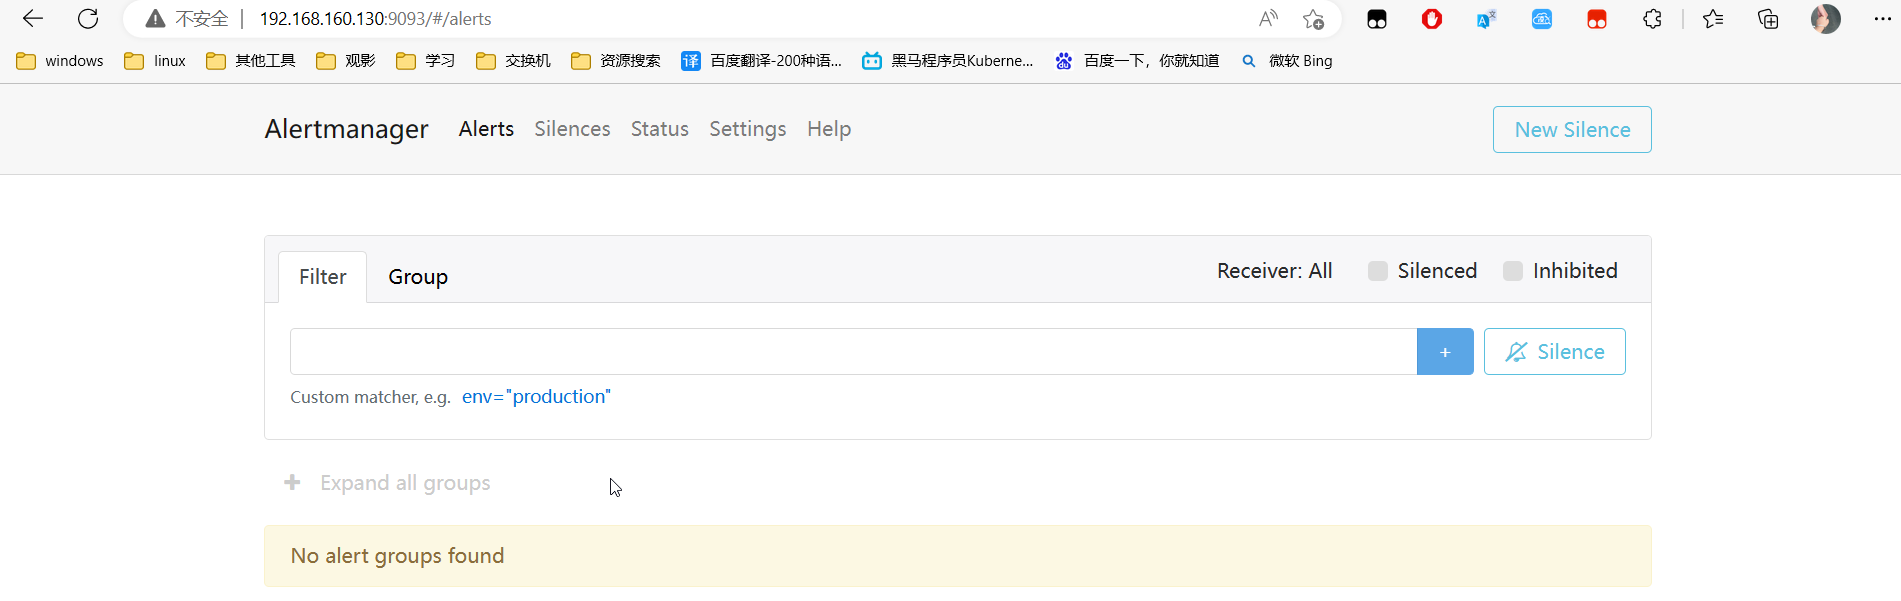Viewport: 1901px width, 601px height.
Task: Open the 微软 Bing bookmark
Action: 1287,61
